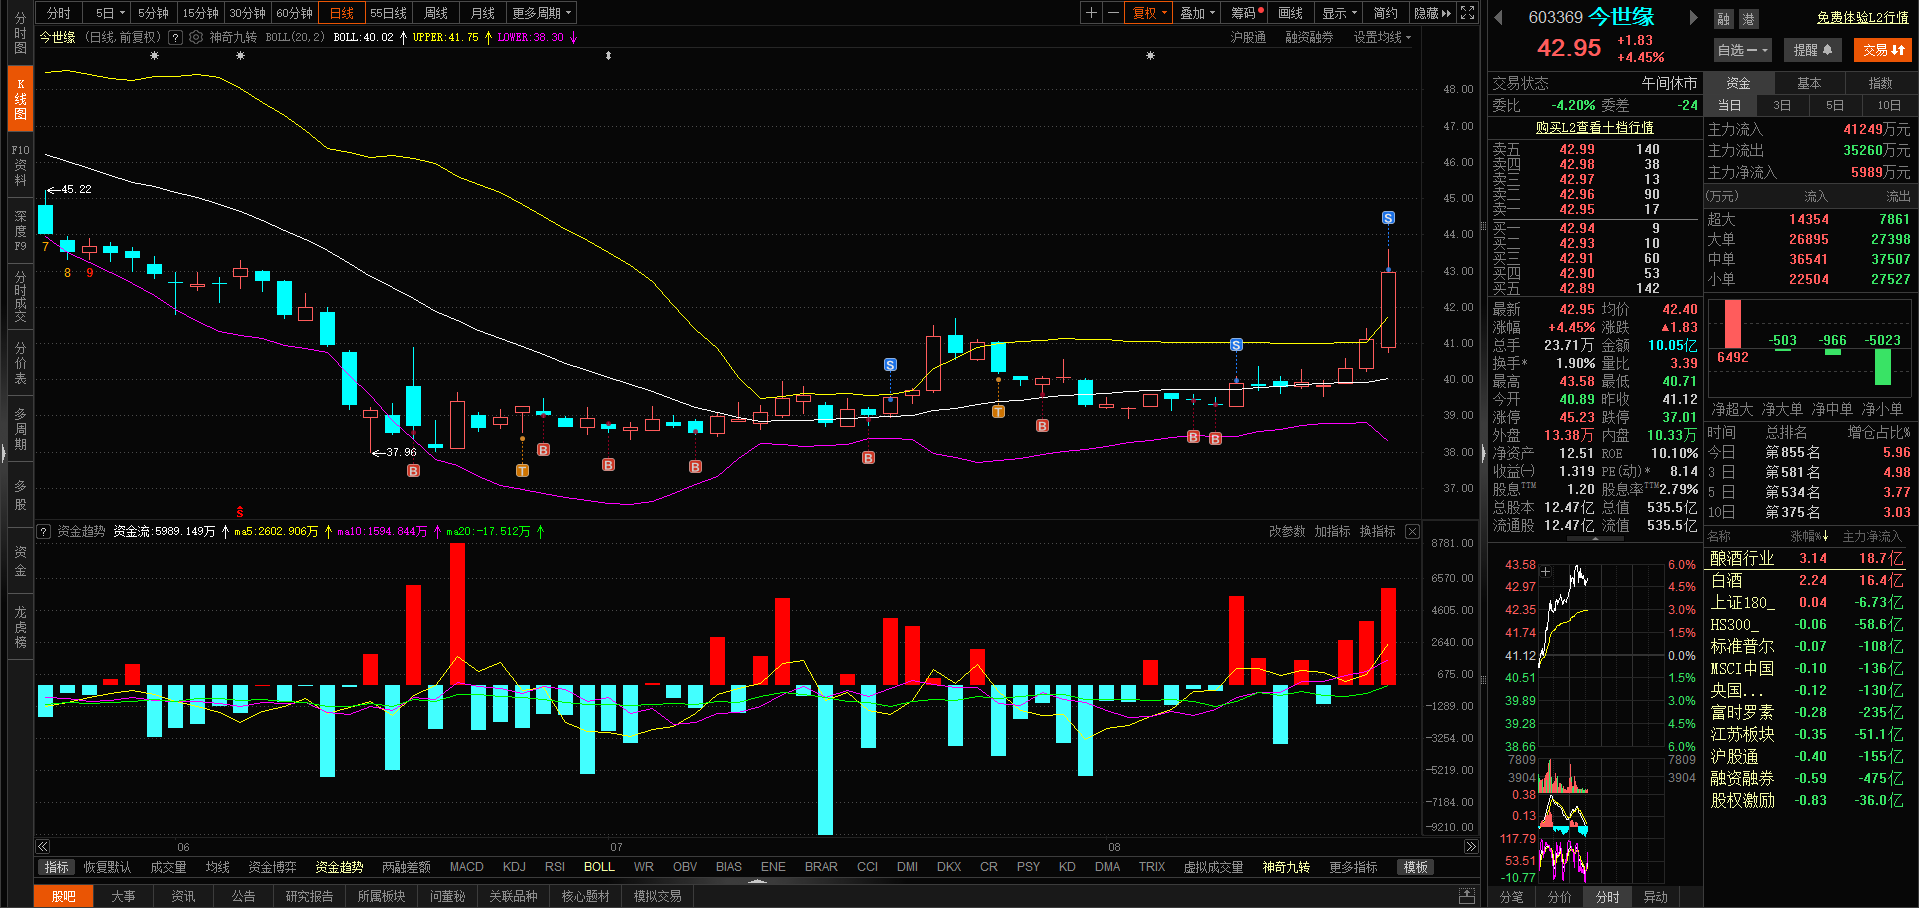Open 多周期 in left sidebar

(20, 429)
